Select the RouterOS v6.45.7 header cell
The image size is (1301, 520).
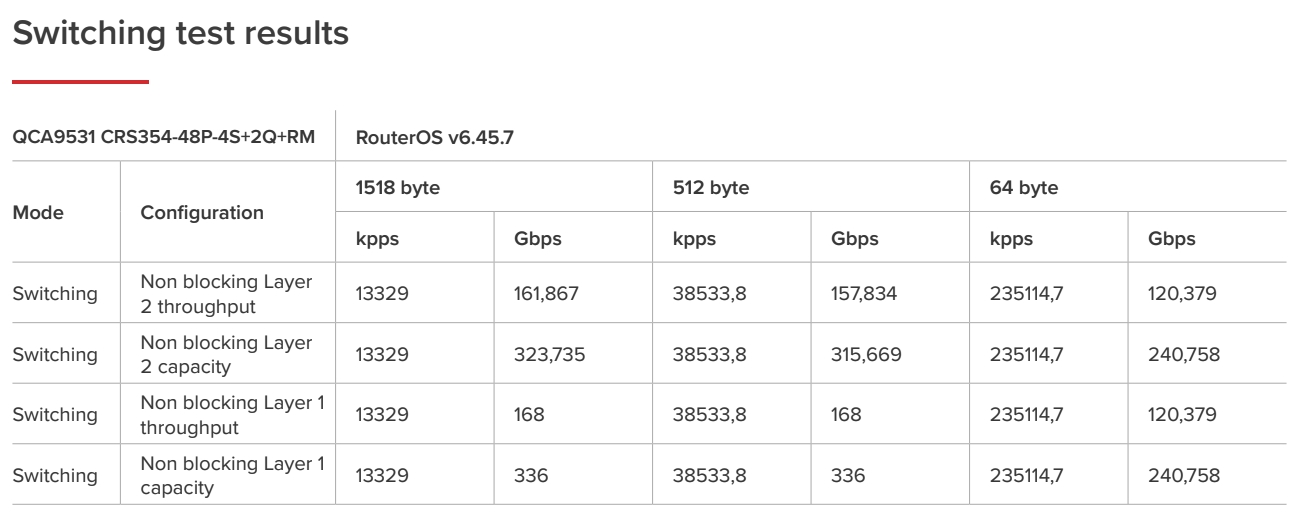click(x=435, y=138)
